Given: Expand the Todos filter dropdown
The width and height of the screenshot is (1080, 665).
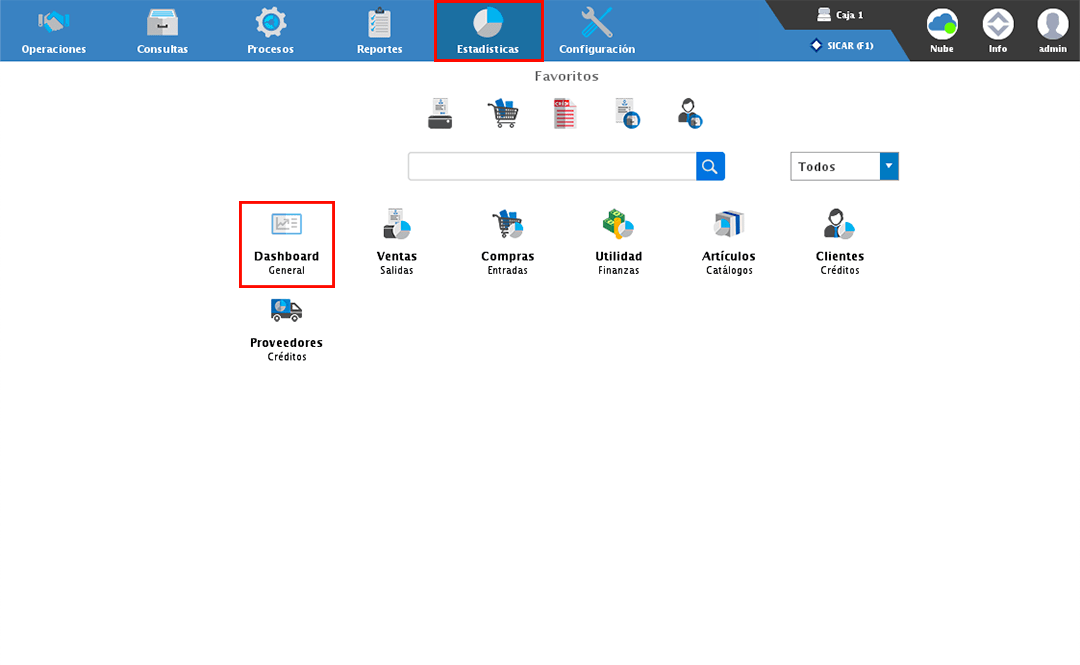Looking at the screenshot, I should pos(889,166).
